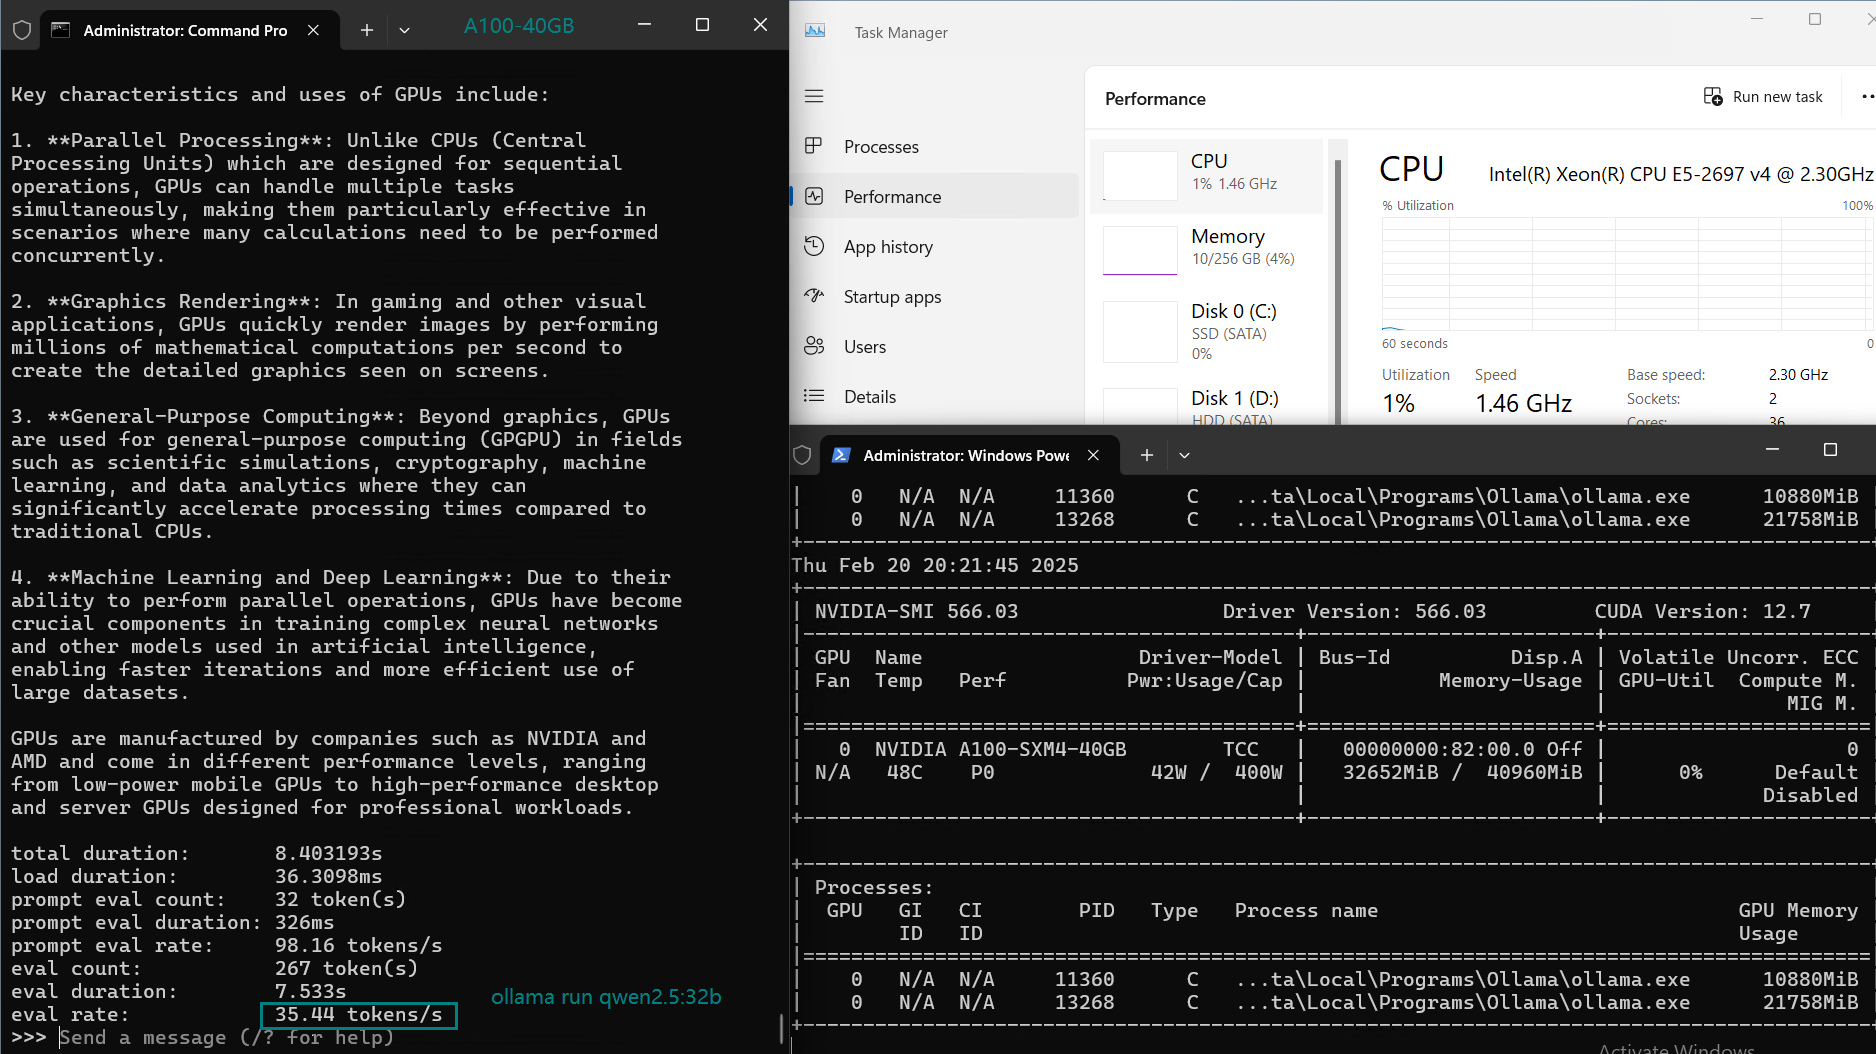The image size is (1876, 1054).
Task: Click Disk 0 usage thumbnail graph
Action: [1139, 331]
